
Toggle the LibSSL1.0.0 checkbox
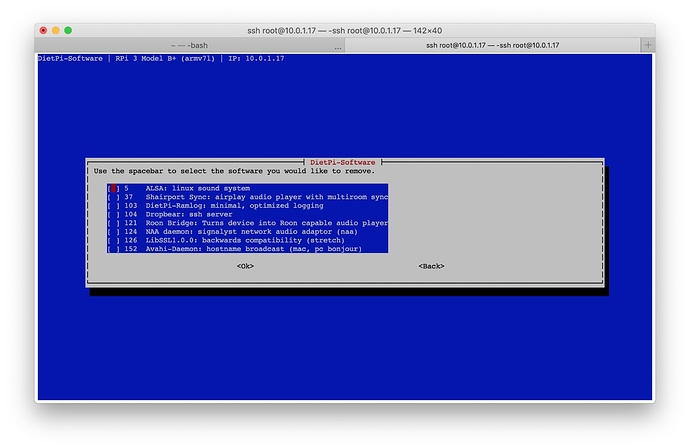(x=113, y=240)
